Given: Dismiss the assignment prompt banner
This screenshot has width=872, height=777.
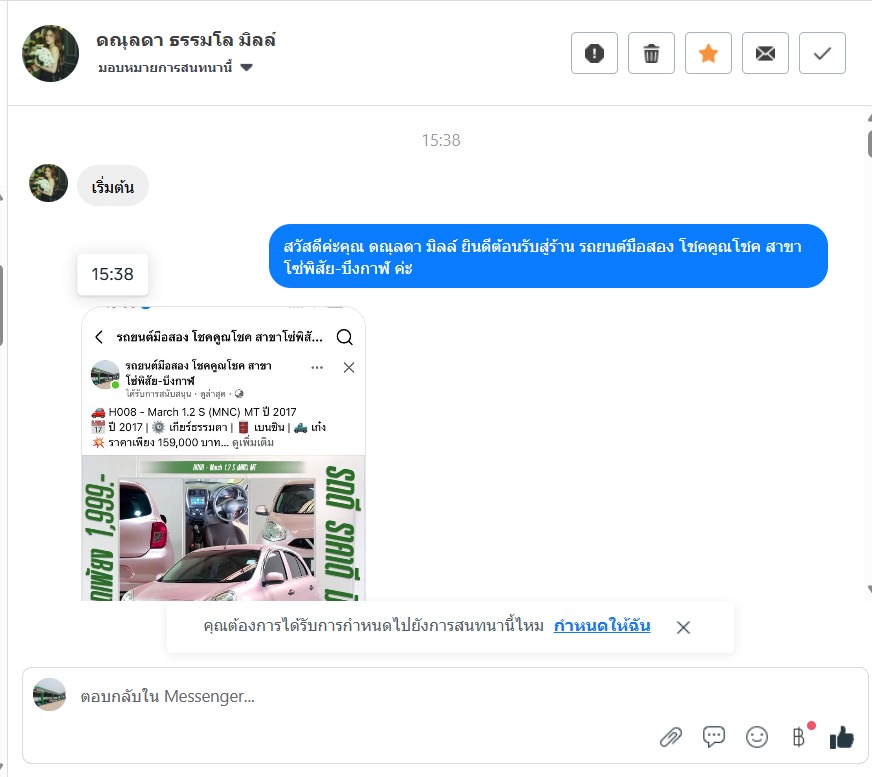Looking at the screenshot, I should coord(683,627).
